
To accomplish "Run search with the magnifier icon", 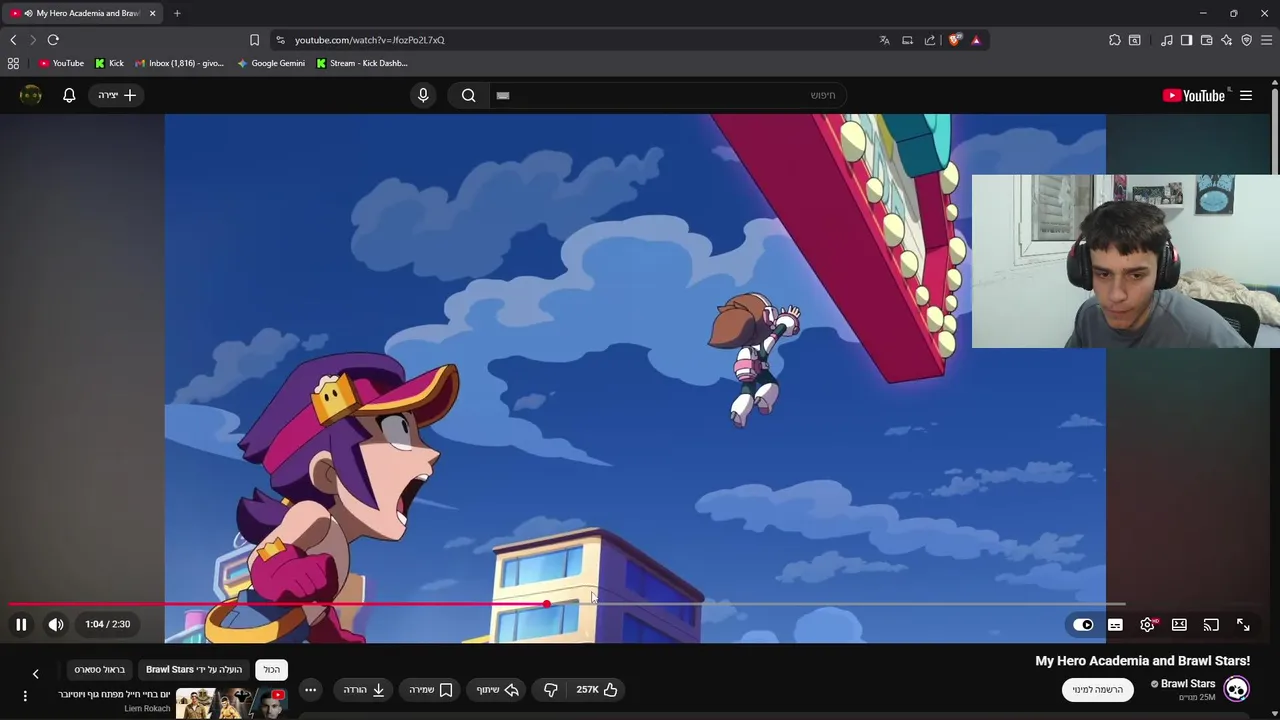I will coord(468,95).
